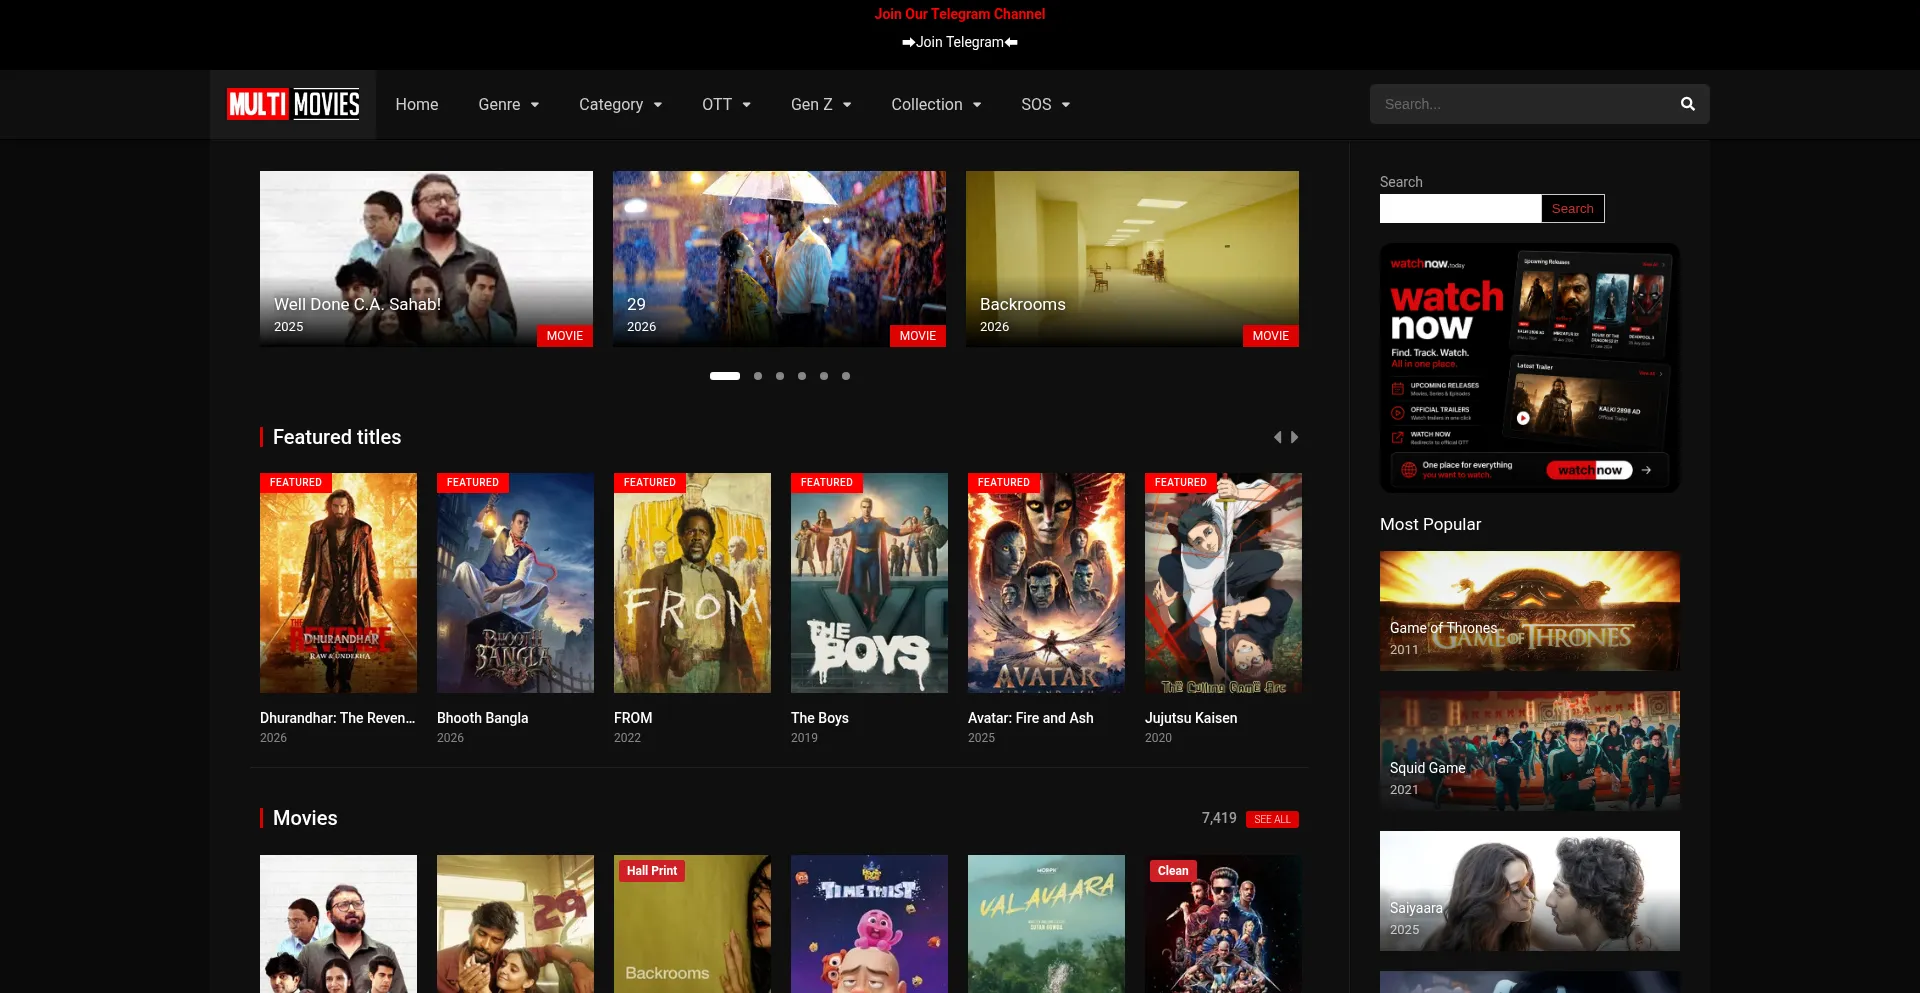Open Time Twist movie poster
This screenshot has width=1920, height=993.
click(x=869, y=924)
